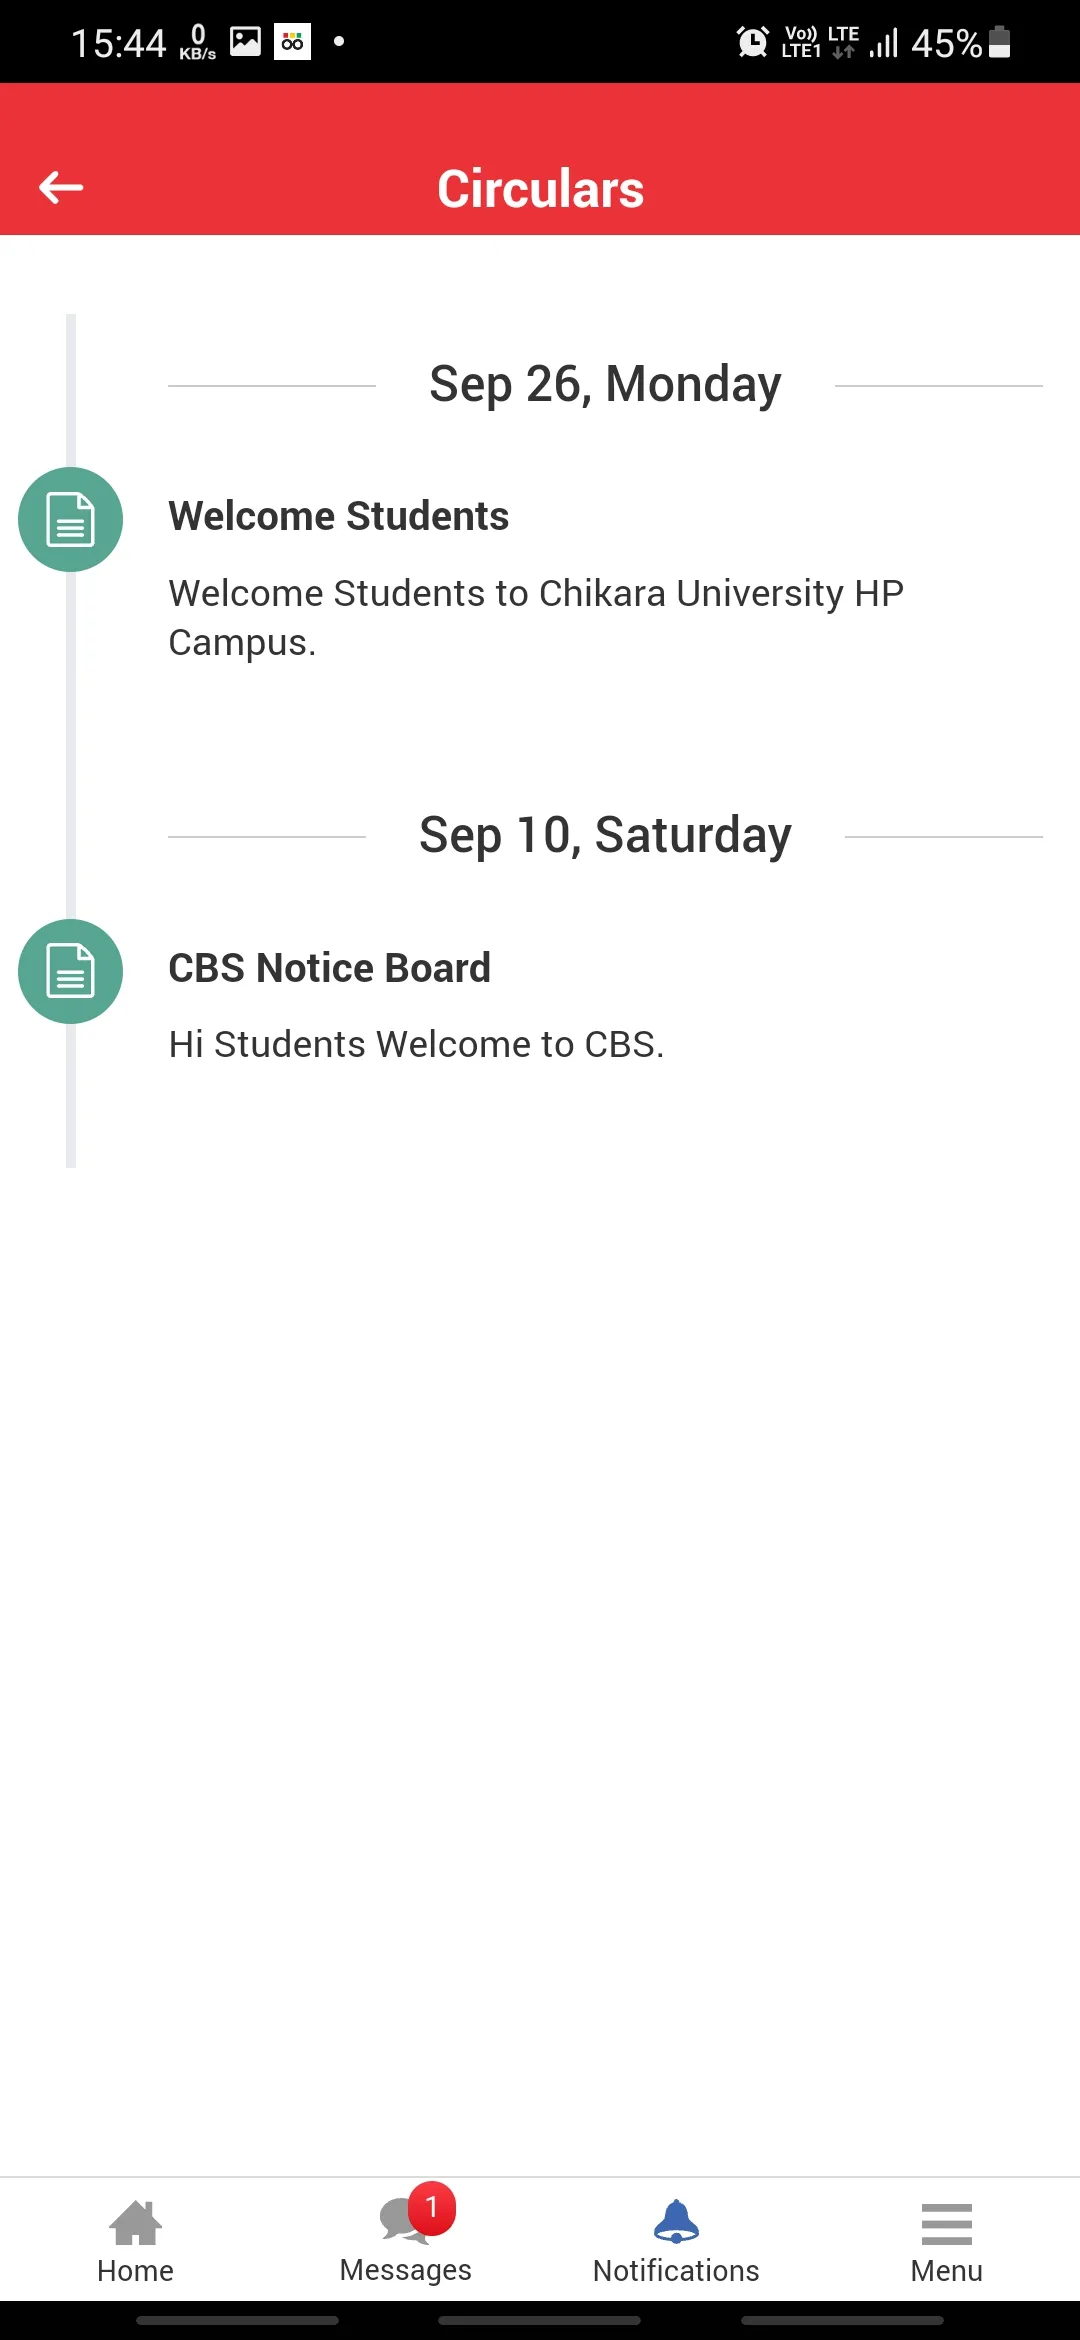The height and width of the screenshot is (2340, 1080).
Task: Tap the alarm clock status icon
Action: click(x=752, y=42)
